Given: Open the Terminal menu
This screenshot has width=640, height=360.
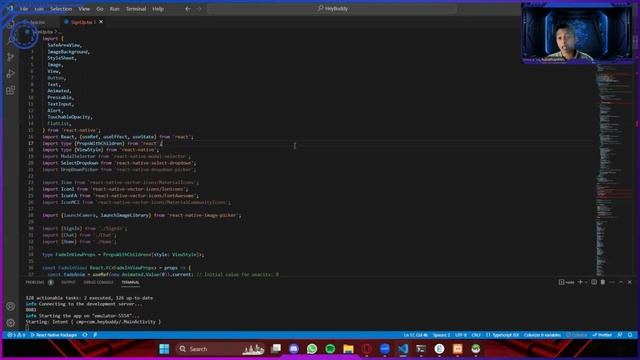Looking at the screenshot, I should coord(136,9).
